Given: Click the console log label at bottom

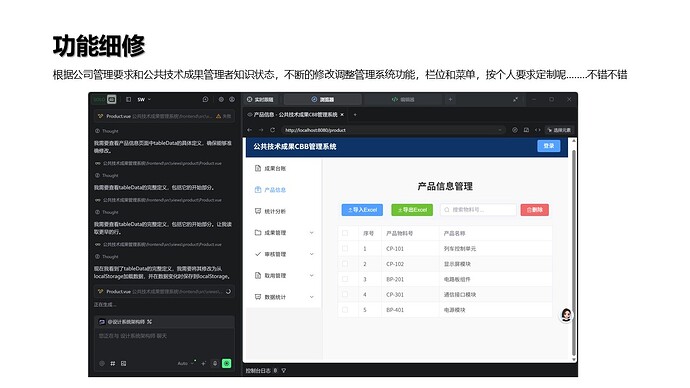Looking at the screenshot, I should [259, 370].
